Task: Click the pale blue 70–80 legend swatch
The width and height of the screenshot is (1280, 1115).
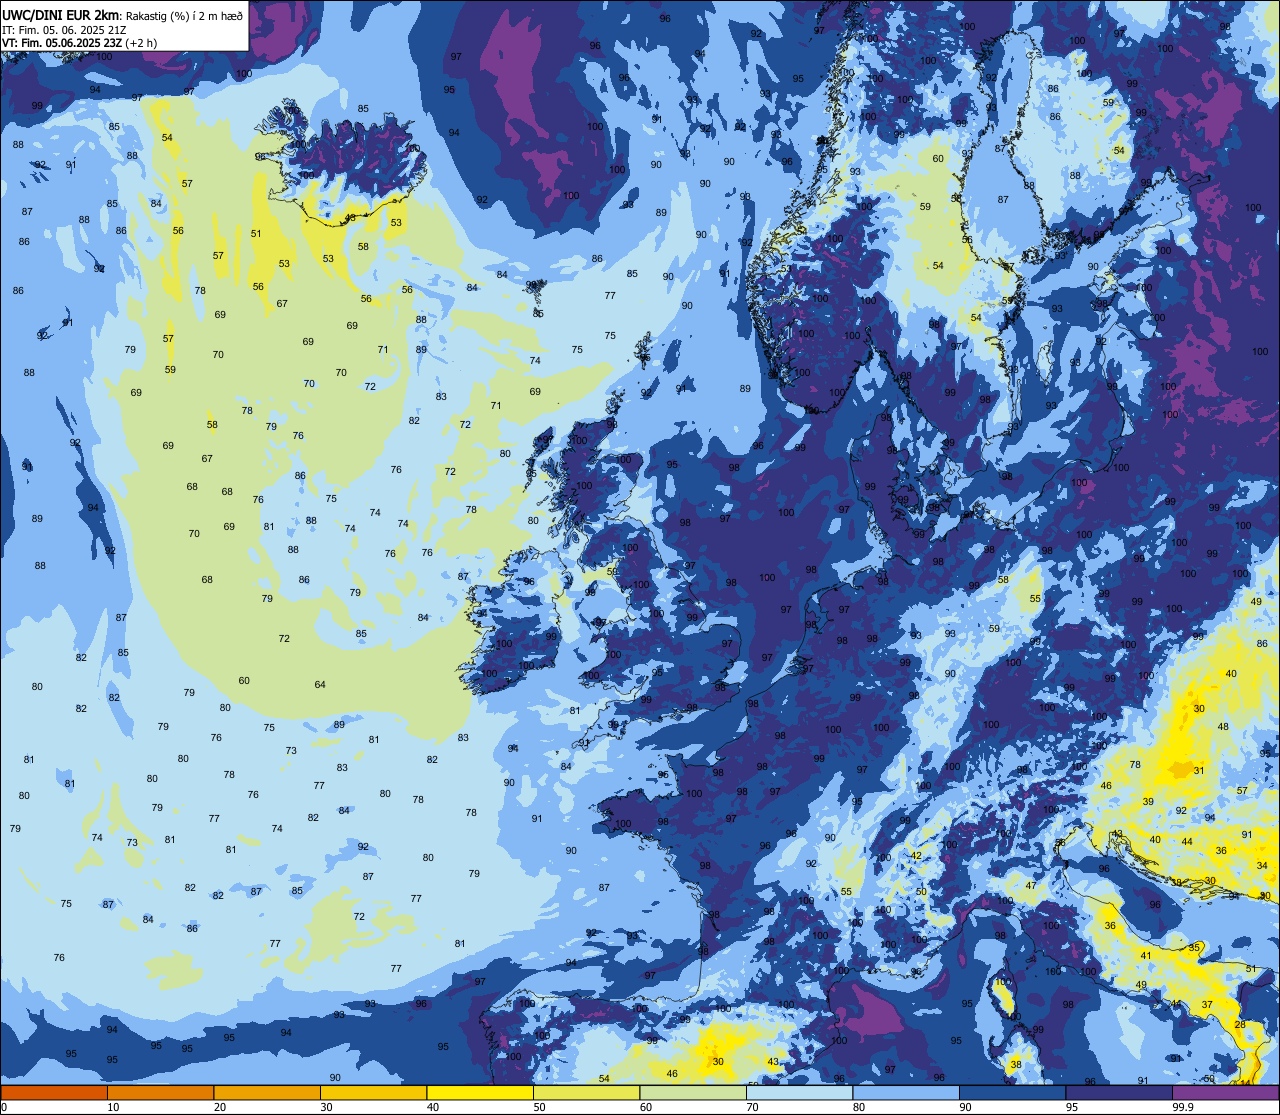Action: (799, 1092)
